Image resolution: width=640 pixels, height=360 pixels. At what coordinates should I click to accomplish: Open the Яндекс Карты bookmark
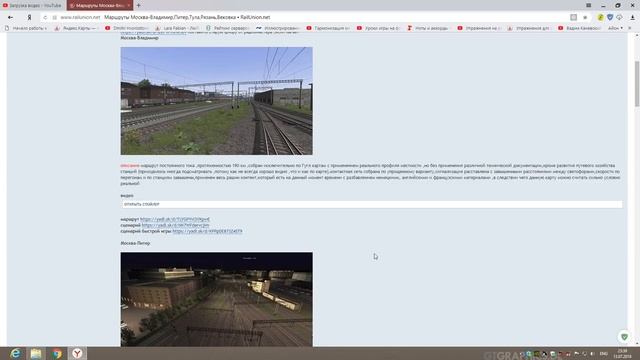pyautogui.click(x=76, y=28)
